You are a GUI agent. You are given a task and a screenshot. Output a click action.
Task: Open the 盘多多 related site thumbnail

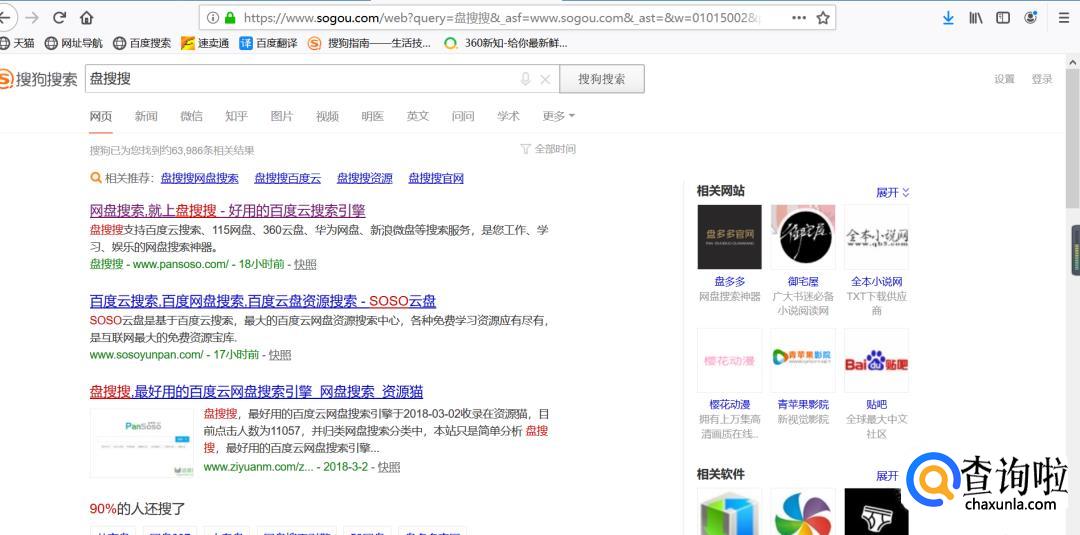[x=729, y=238]
